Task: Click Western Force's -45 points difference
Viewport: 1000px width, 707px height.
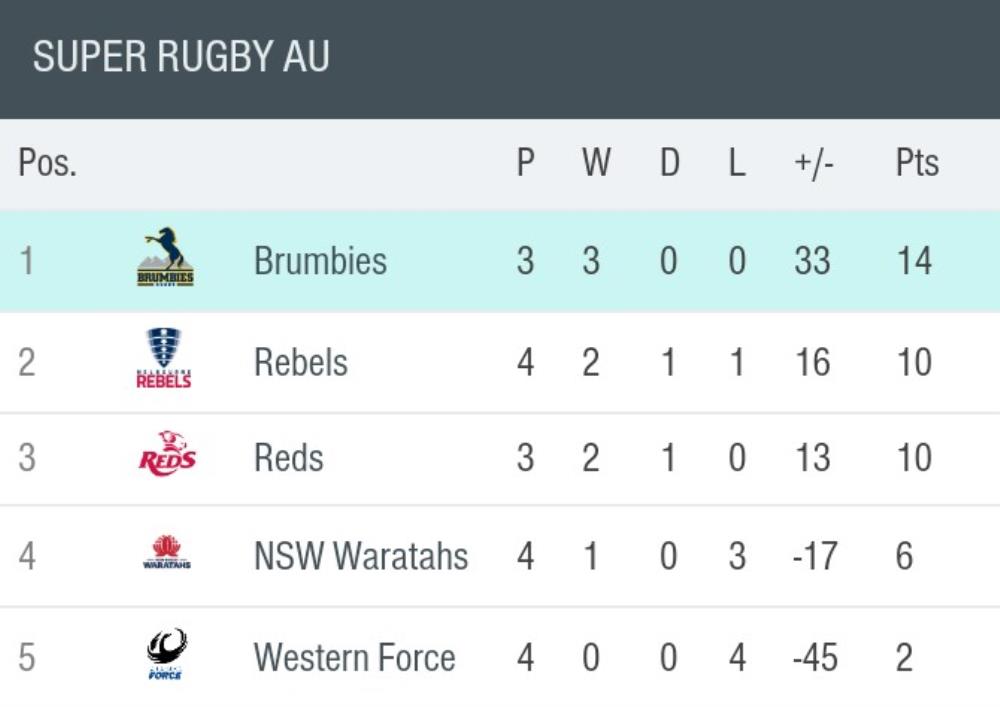Action: coord(814,658)
